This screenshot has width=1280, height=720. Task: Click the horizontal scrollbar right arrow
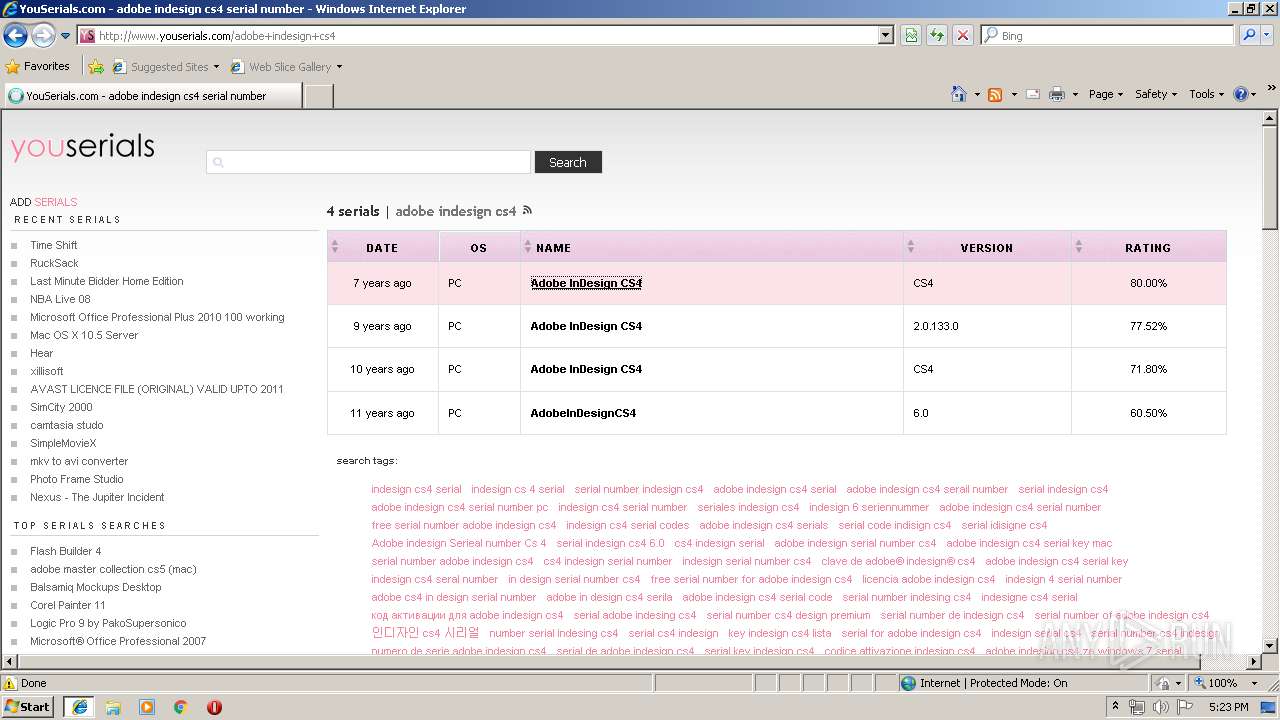point(1255,662)
